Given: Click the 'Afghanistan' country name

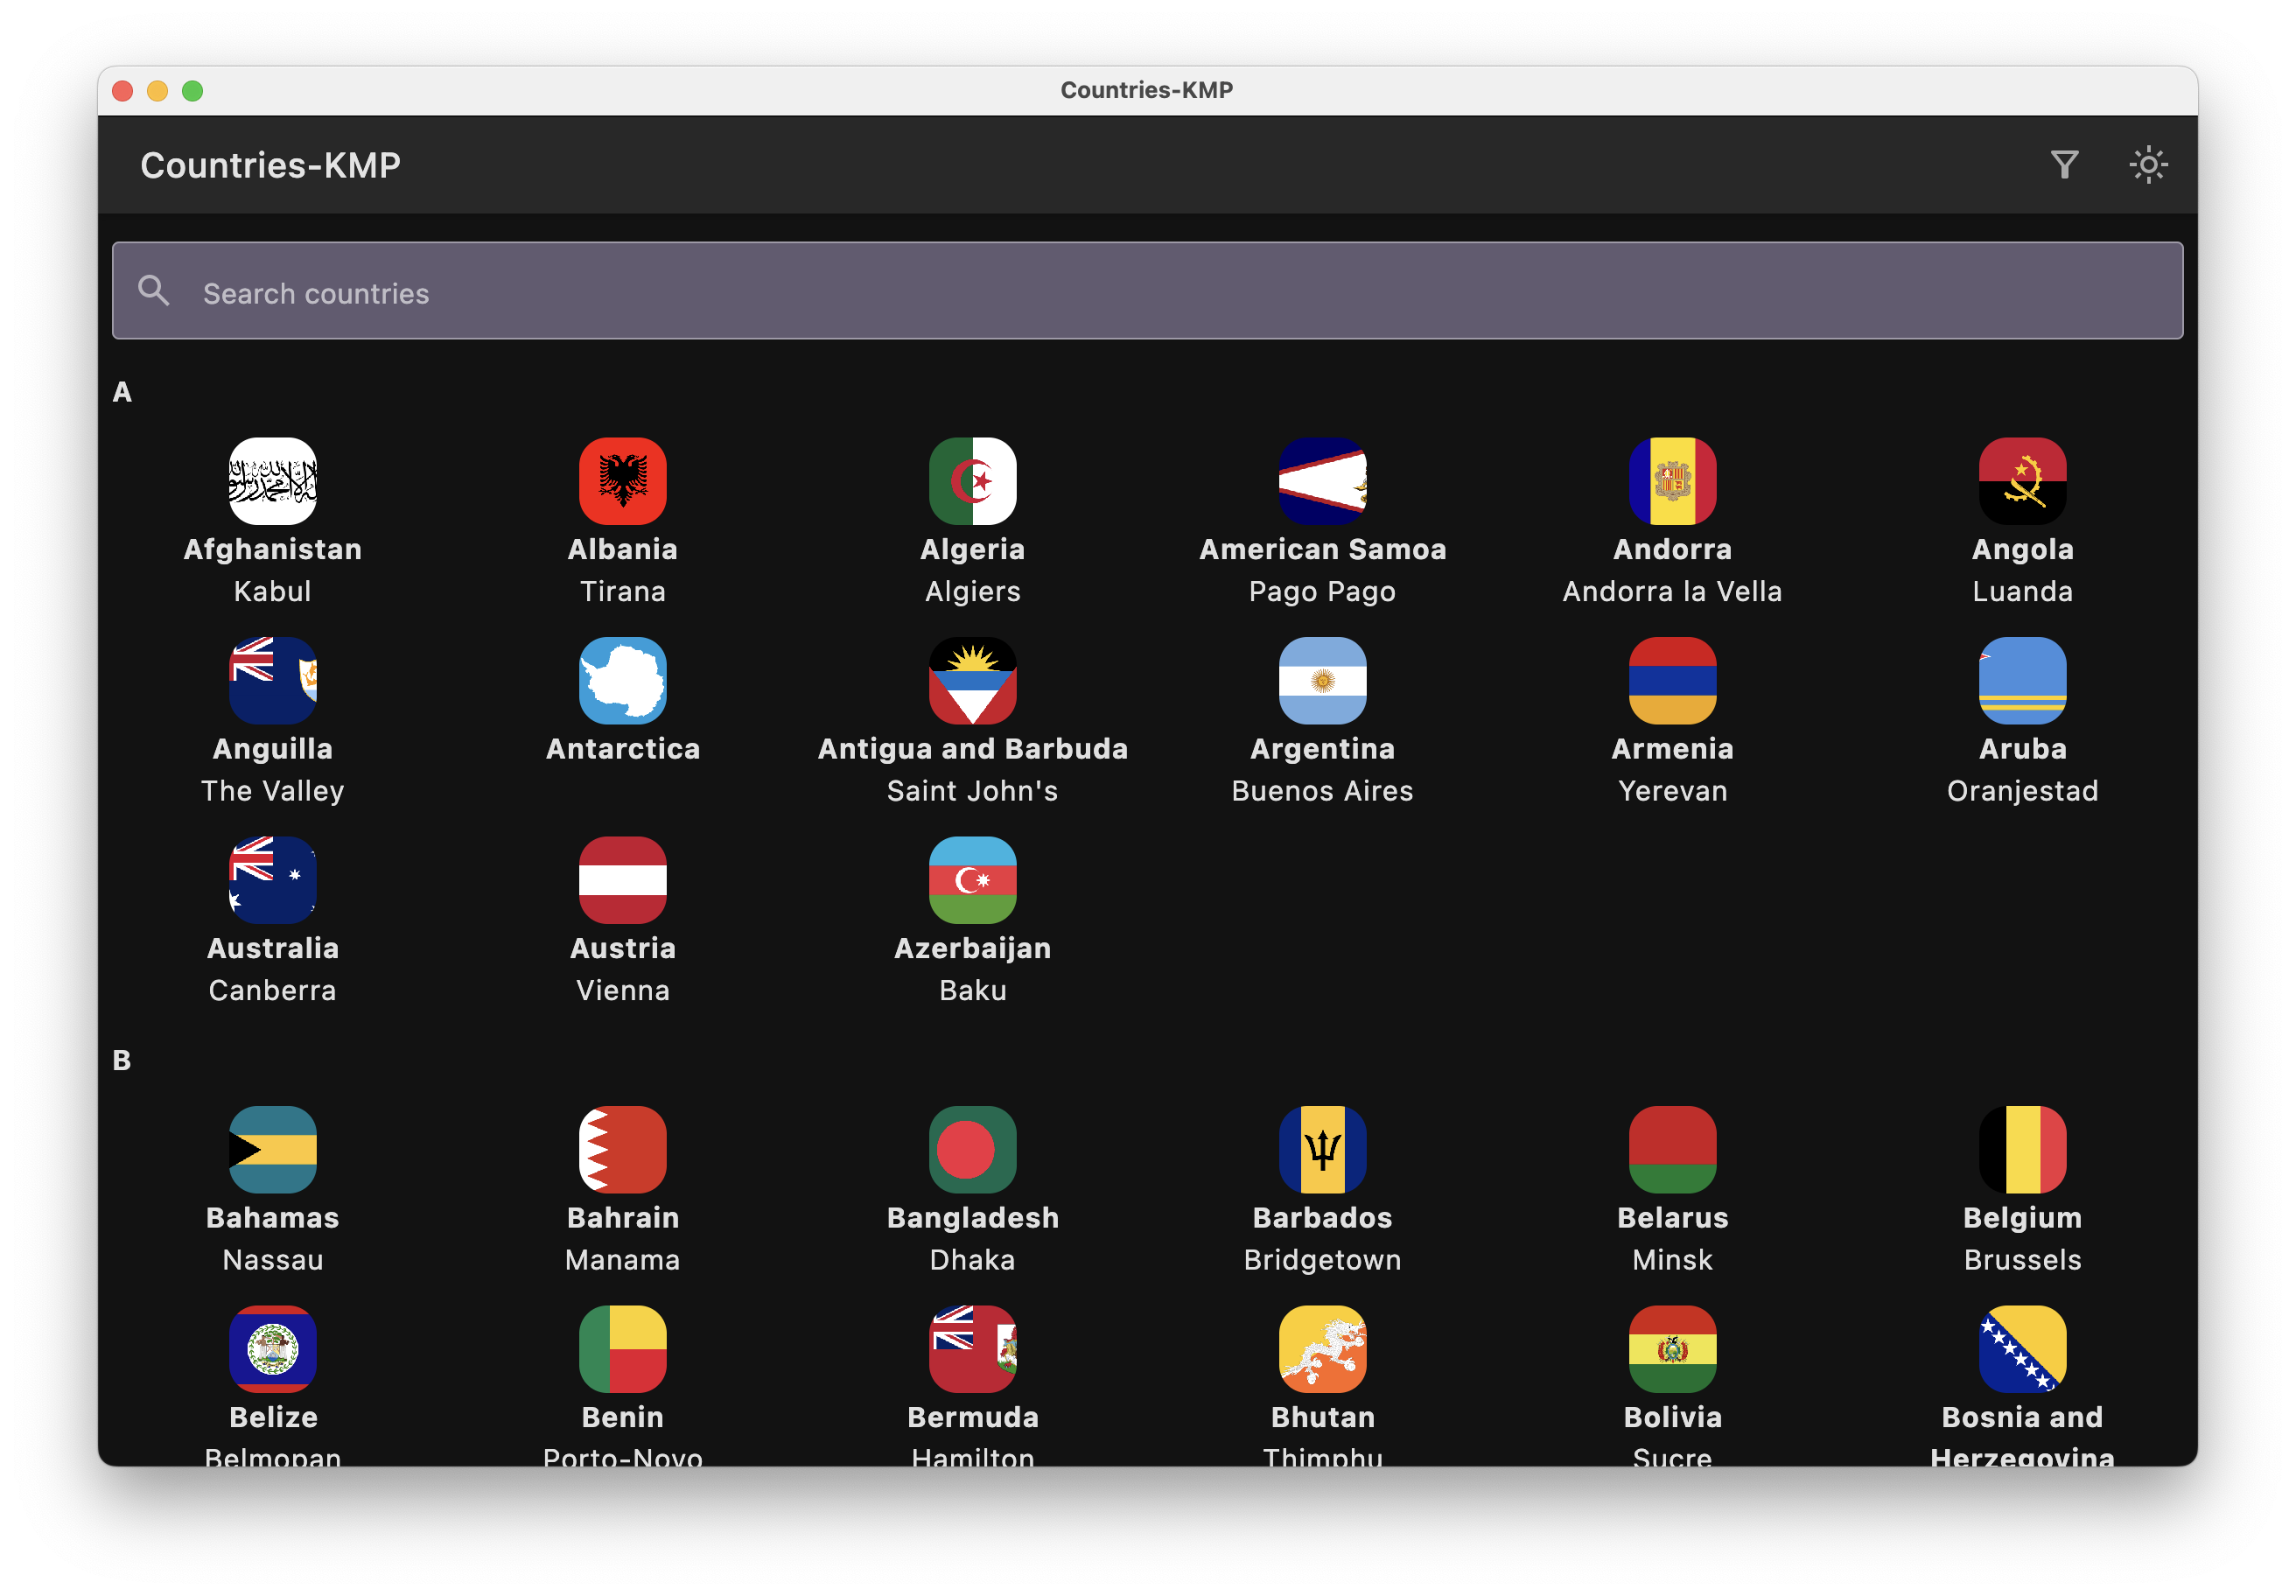Looking at the screenshot, I should click(273, 550).
